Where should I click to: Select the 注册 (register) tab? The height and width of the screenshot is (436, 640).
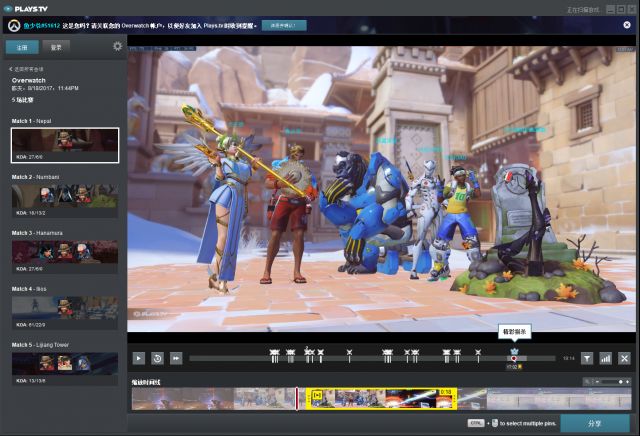click(x=22, y=47)
